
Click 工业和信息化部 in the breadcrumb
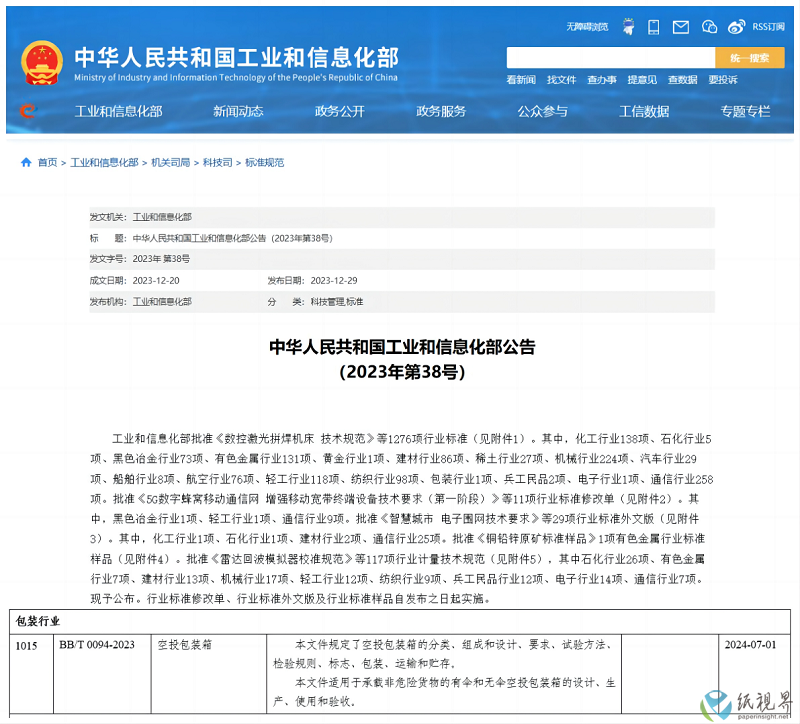(104, 163)
